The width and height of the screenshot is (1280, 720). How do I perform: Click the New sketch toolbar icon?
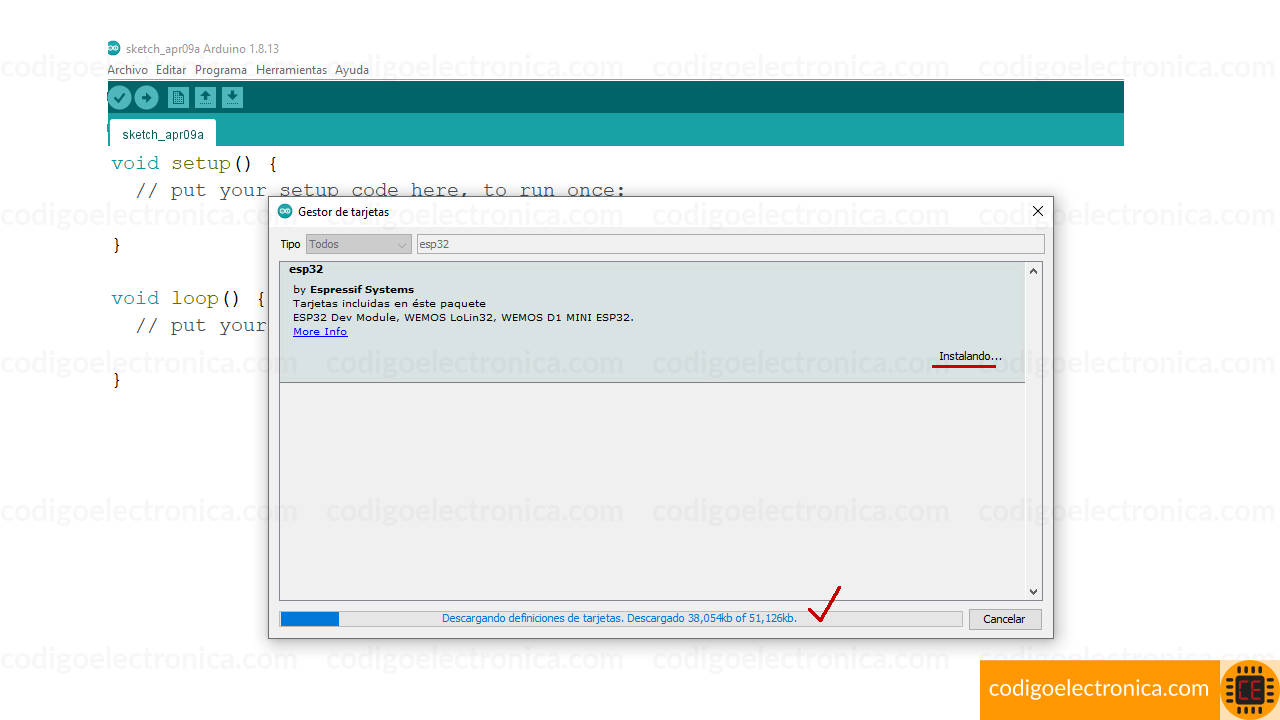pyautogui.click(x=178, y=97)
